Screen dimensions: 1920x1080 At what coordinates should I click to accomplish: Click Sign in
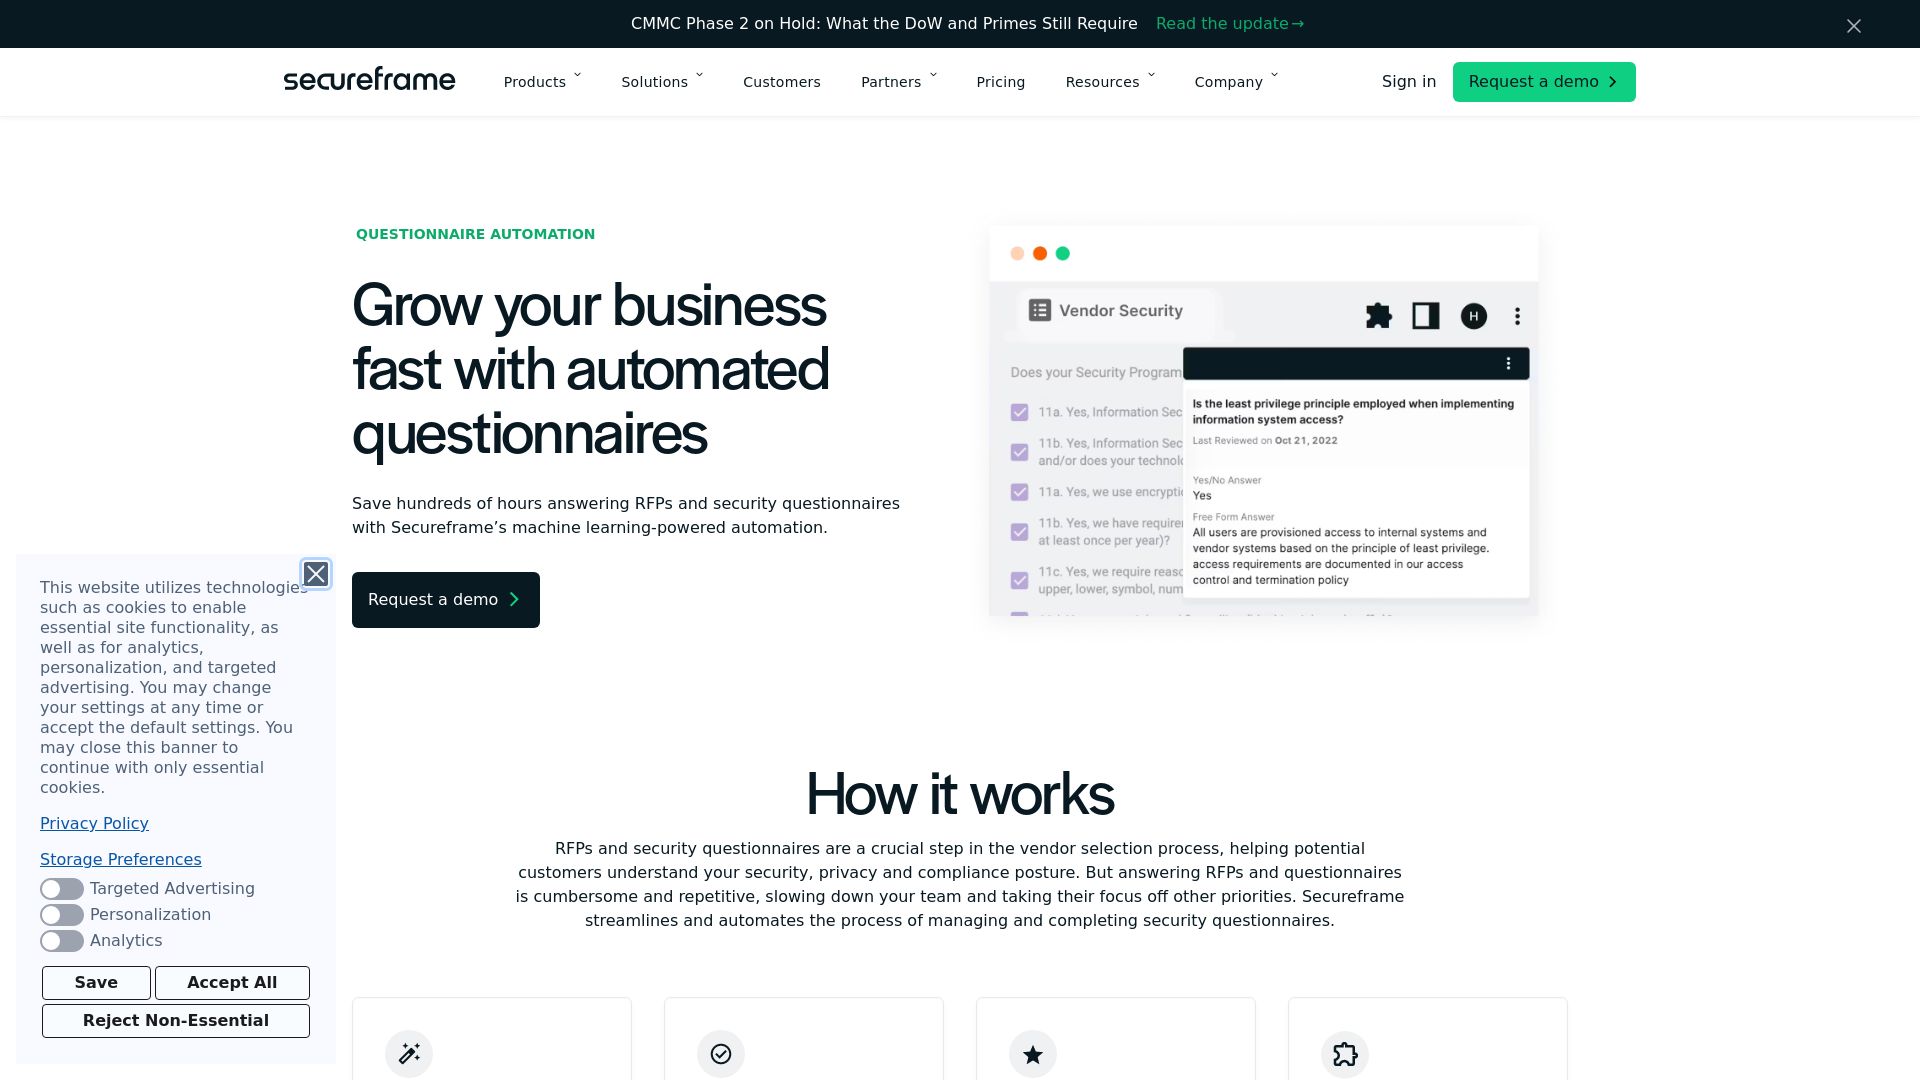click(1409, 82)
